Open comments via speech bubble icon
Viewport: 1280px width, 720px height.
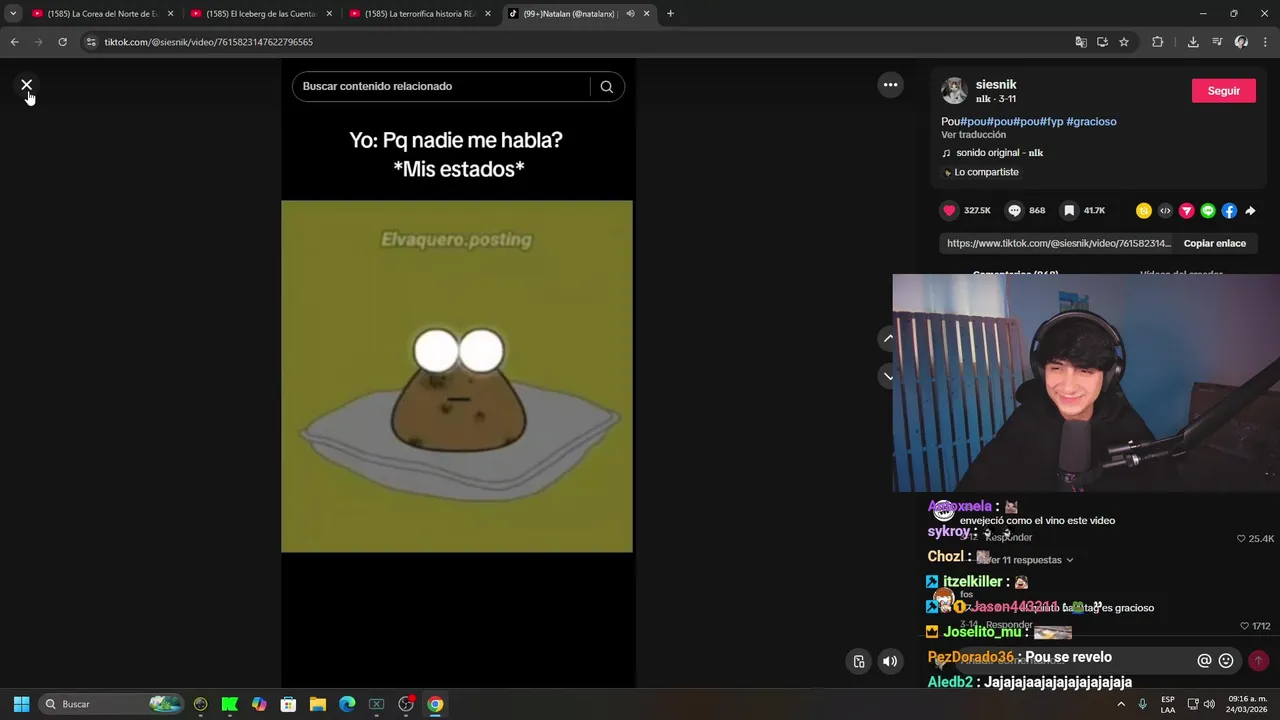pos(1014,210)
